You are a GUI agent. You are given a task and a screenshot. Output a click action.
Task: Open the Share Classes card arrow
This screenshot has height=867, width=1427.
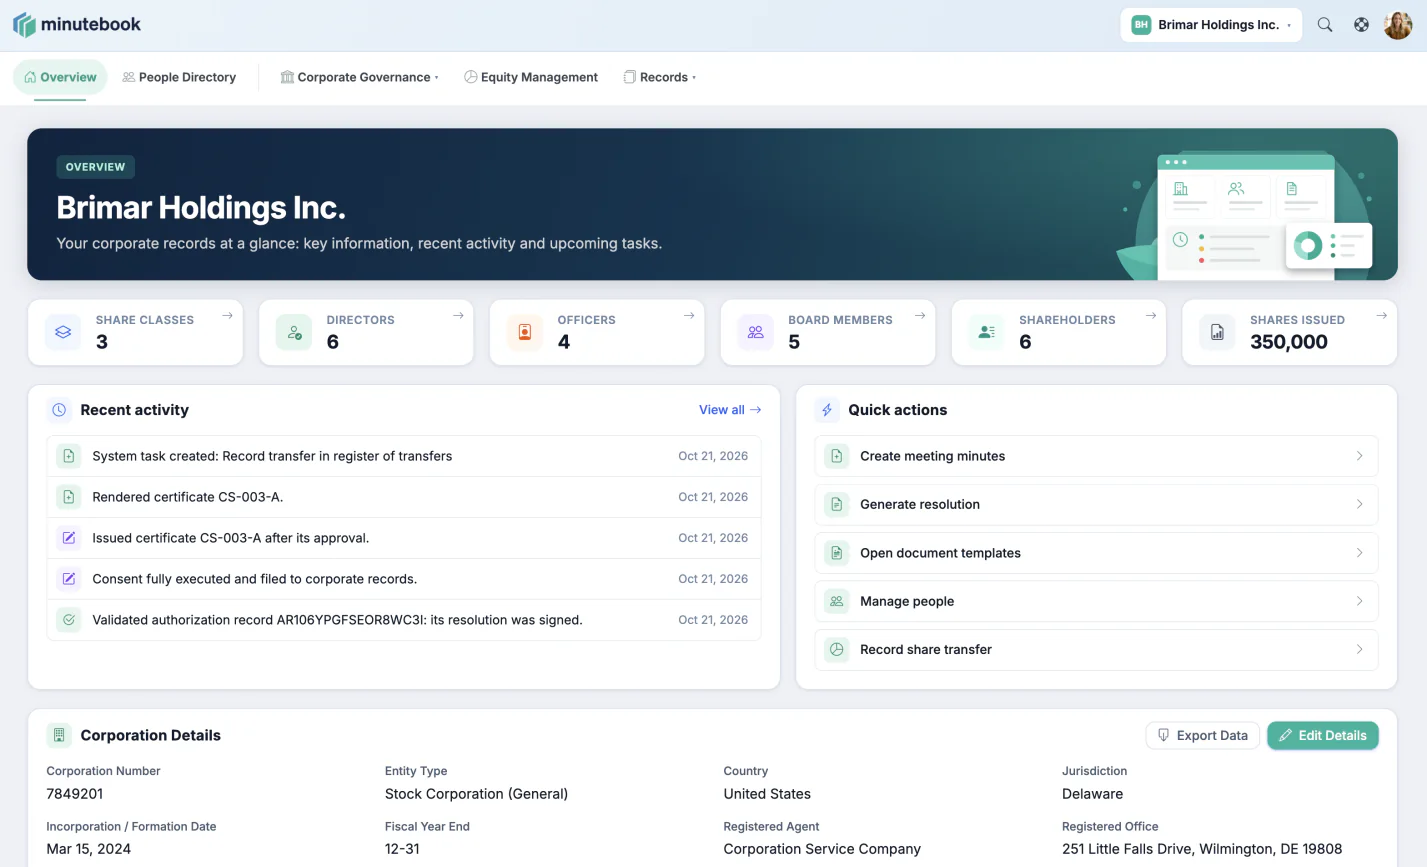[227, 316]
